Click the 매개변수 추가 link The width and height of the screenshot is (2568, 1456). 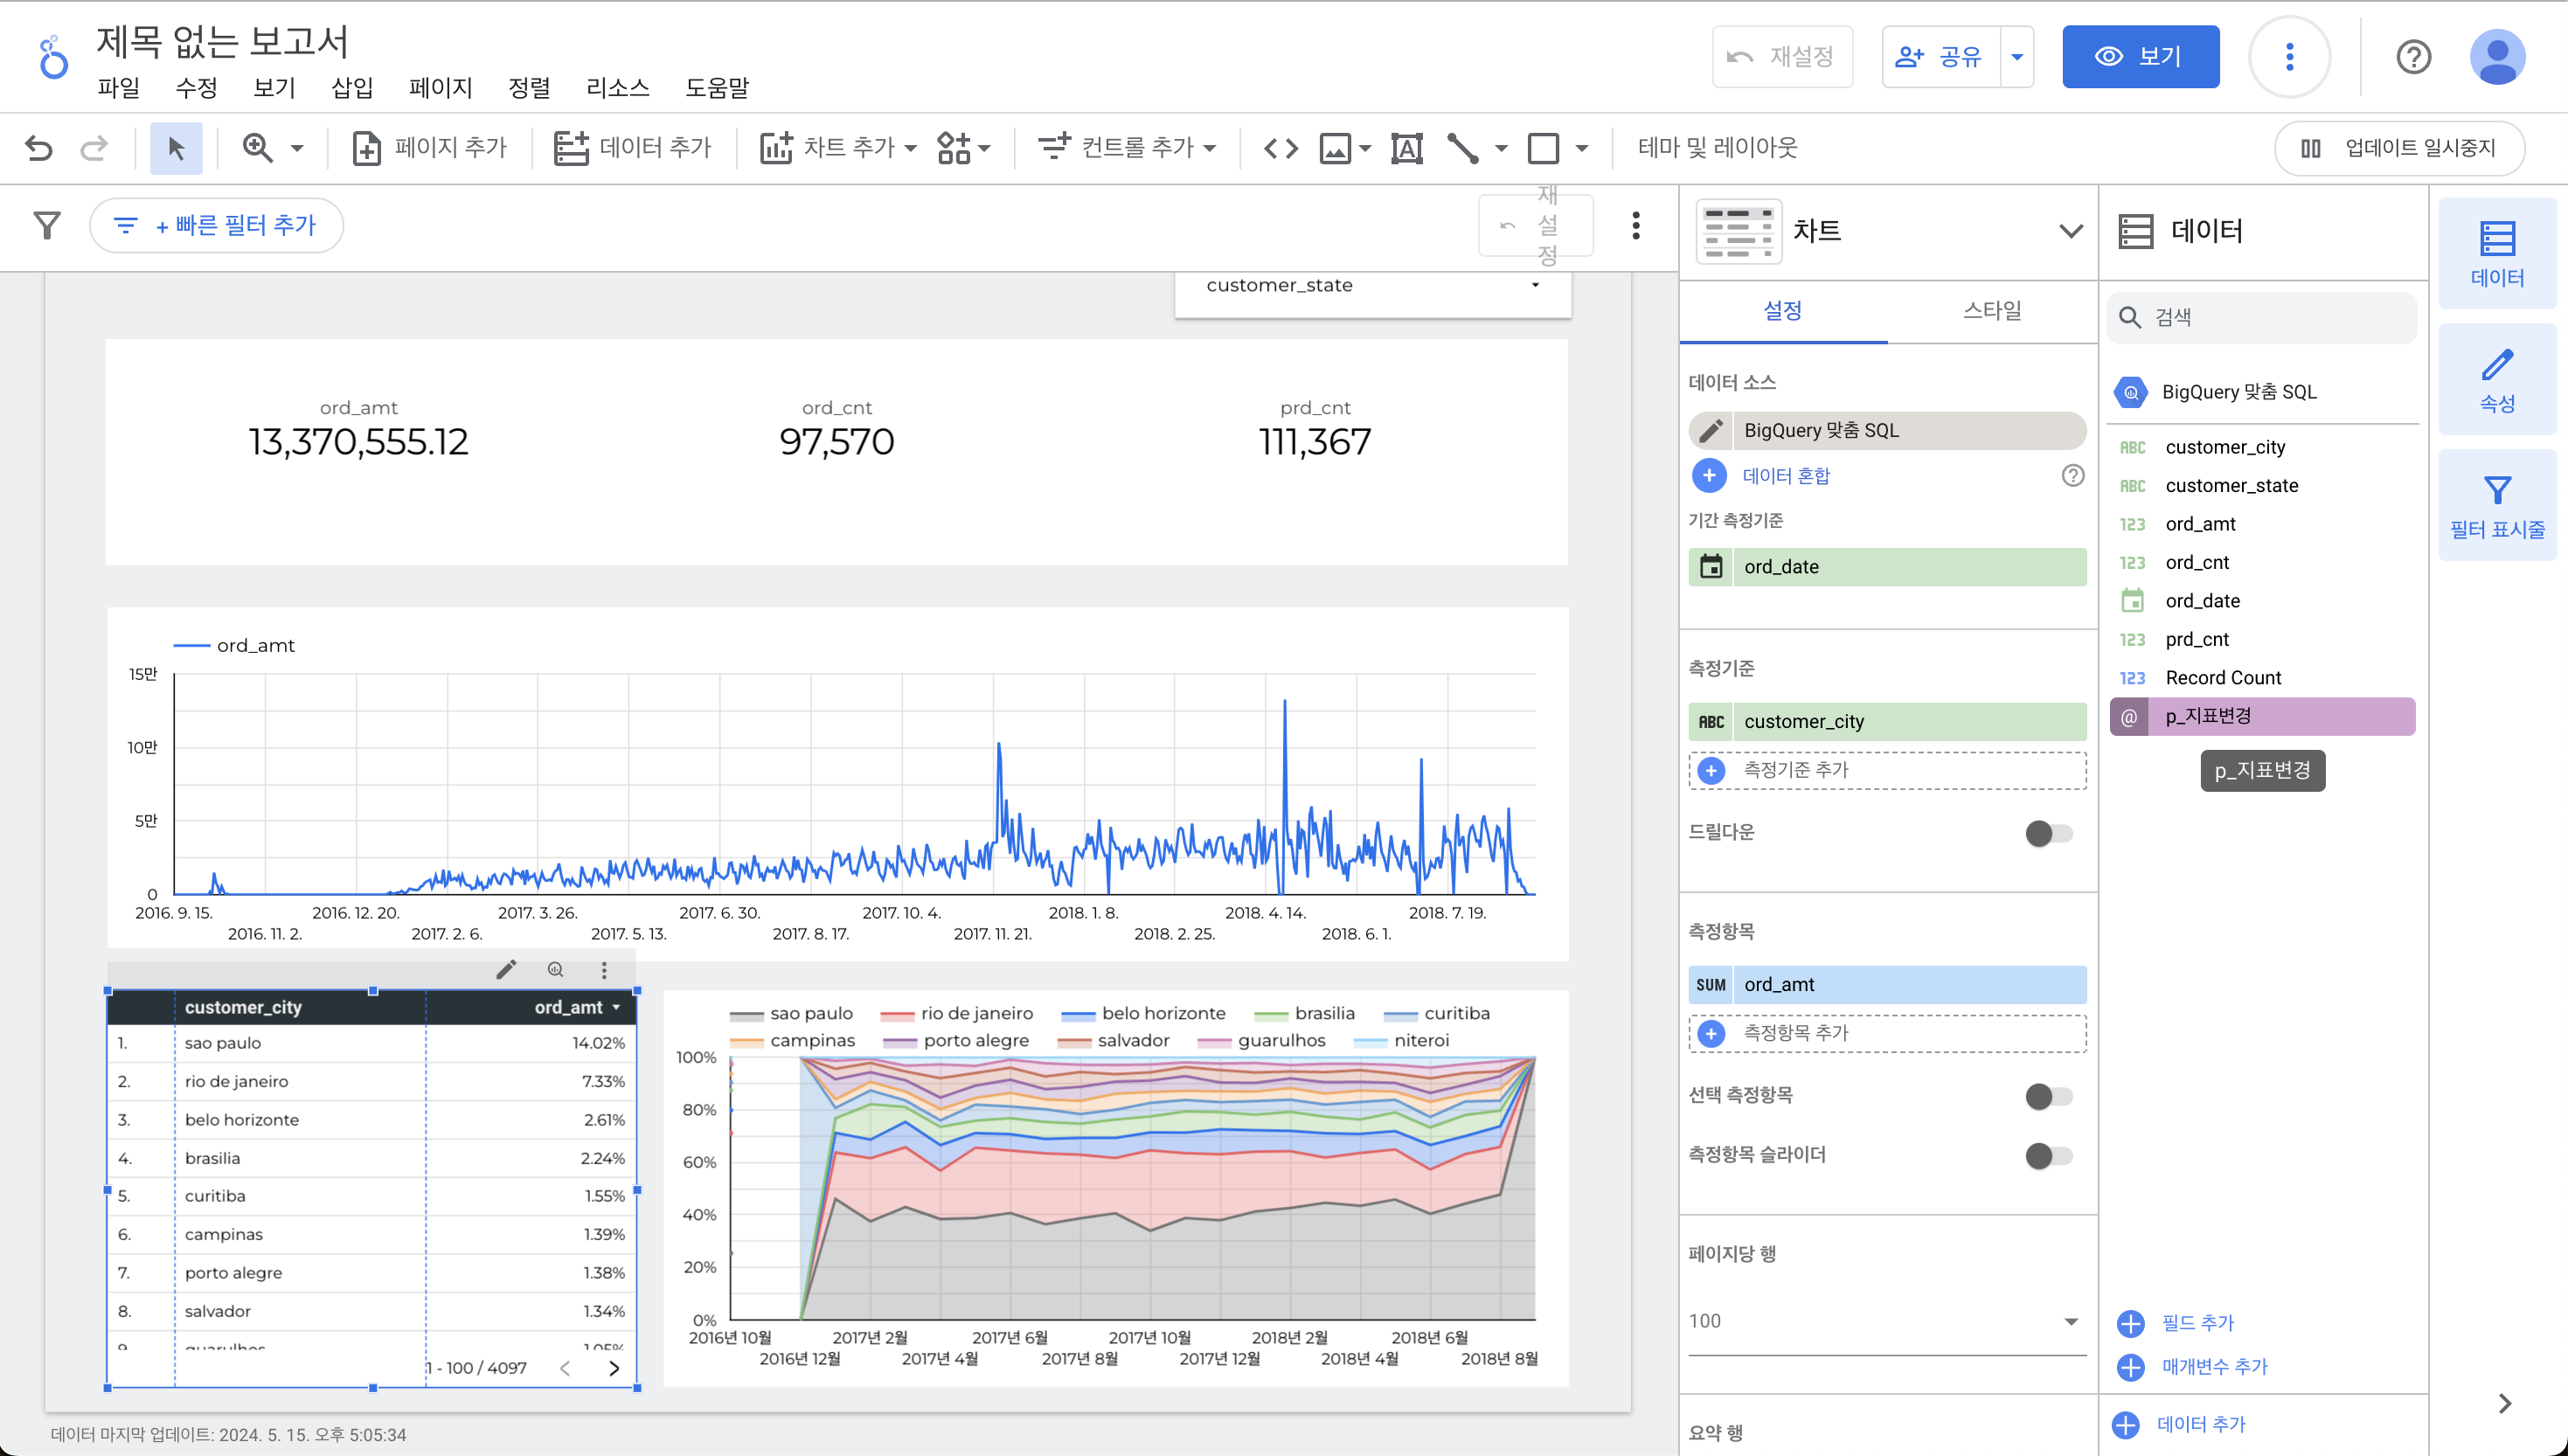pyautogui.click(x=2213, y=1367)
